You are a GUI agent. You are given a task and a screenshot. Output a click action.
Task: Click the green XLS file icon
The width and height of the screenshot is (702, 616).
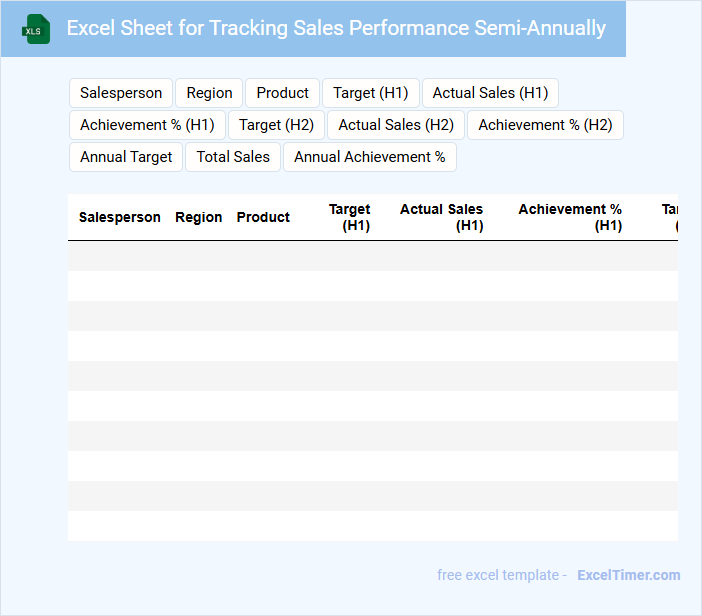36,29
